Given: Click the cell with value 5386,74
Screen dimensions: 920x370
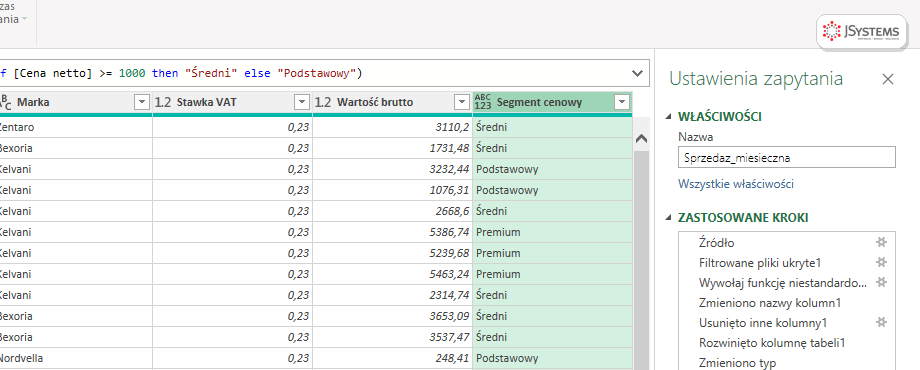Looking at the screenshot, I should (393, 232).
